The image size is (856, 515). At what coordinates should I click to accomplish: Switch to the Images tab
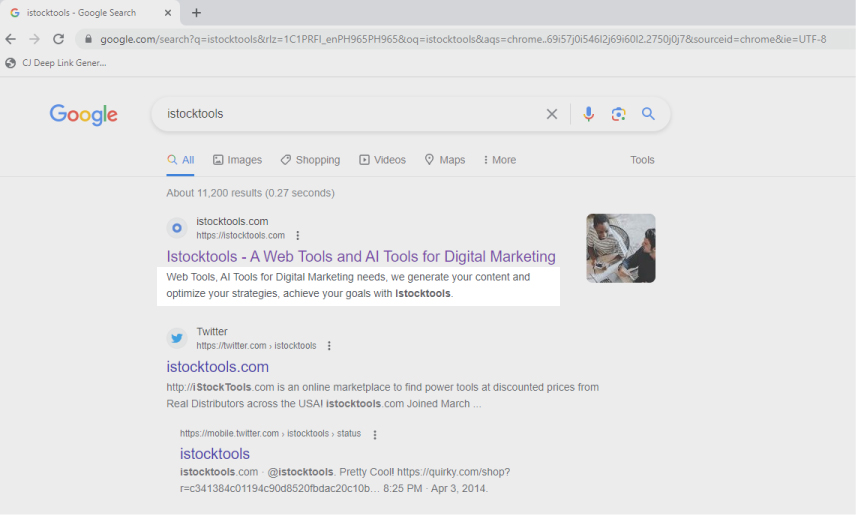point(237,160)
